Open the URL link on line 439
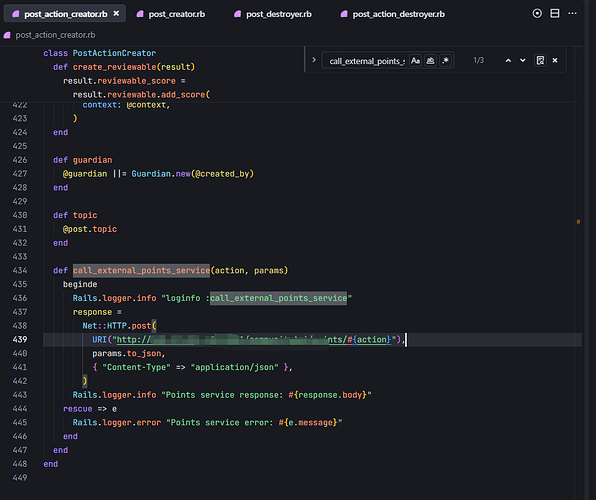Image resolution: width=596 pixels, height=500 pixels. tap(254, 340)
